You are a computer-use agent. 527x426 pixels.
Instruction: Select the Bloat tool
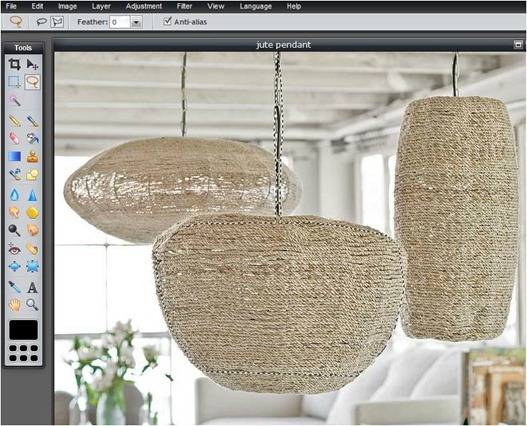click(x=14, y=266)
